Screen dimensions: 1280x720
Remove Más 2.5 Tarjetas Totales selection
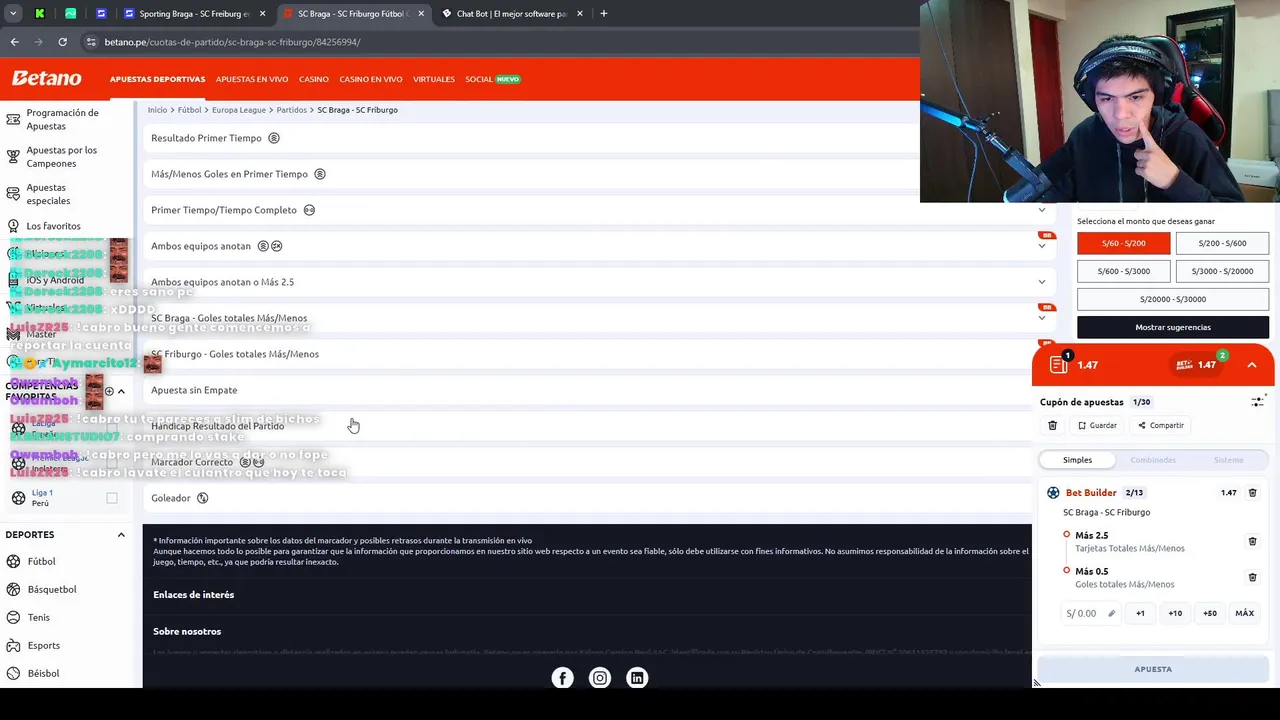[x=1252, y=541]
